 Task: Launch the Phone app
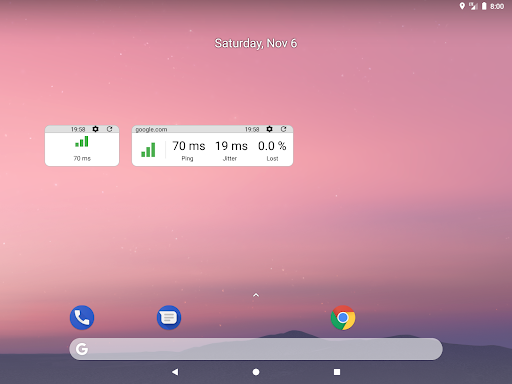(x=82, y=317)
